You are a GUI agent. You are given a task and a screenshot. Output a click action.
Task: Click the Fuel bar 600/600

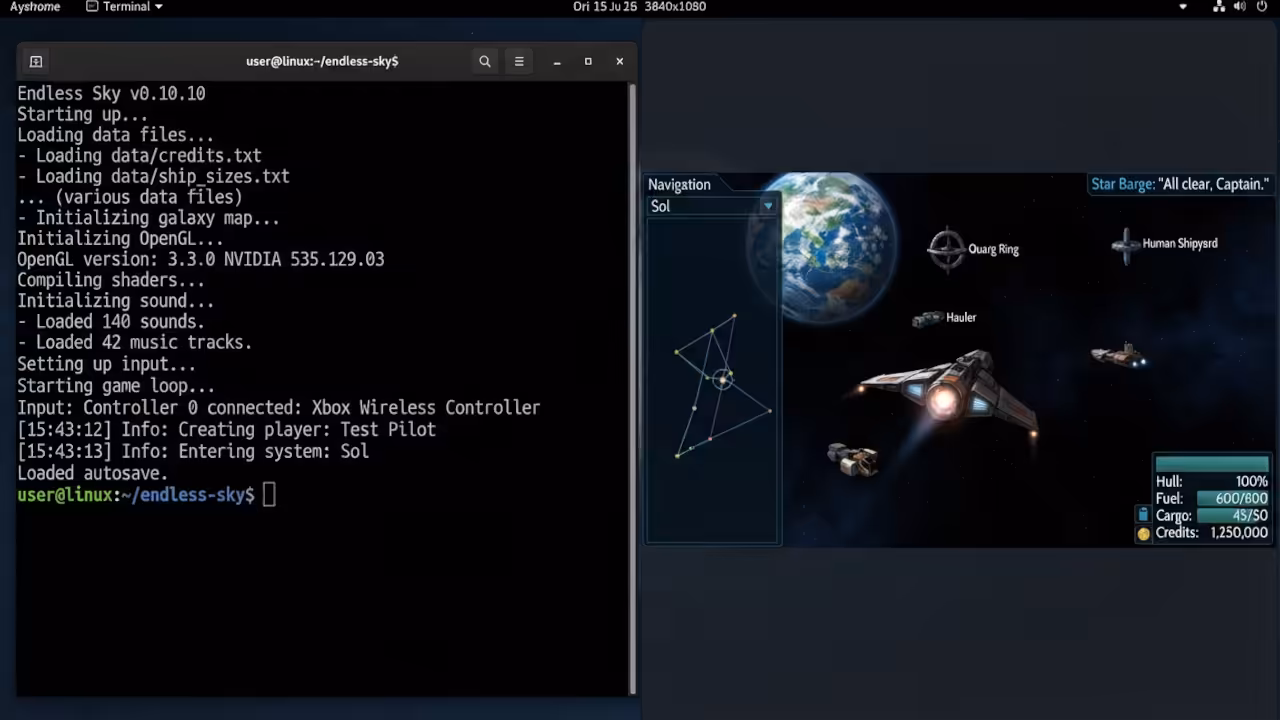pyautogui.click(x=1233, y=498)
